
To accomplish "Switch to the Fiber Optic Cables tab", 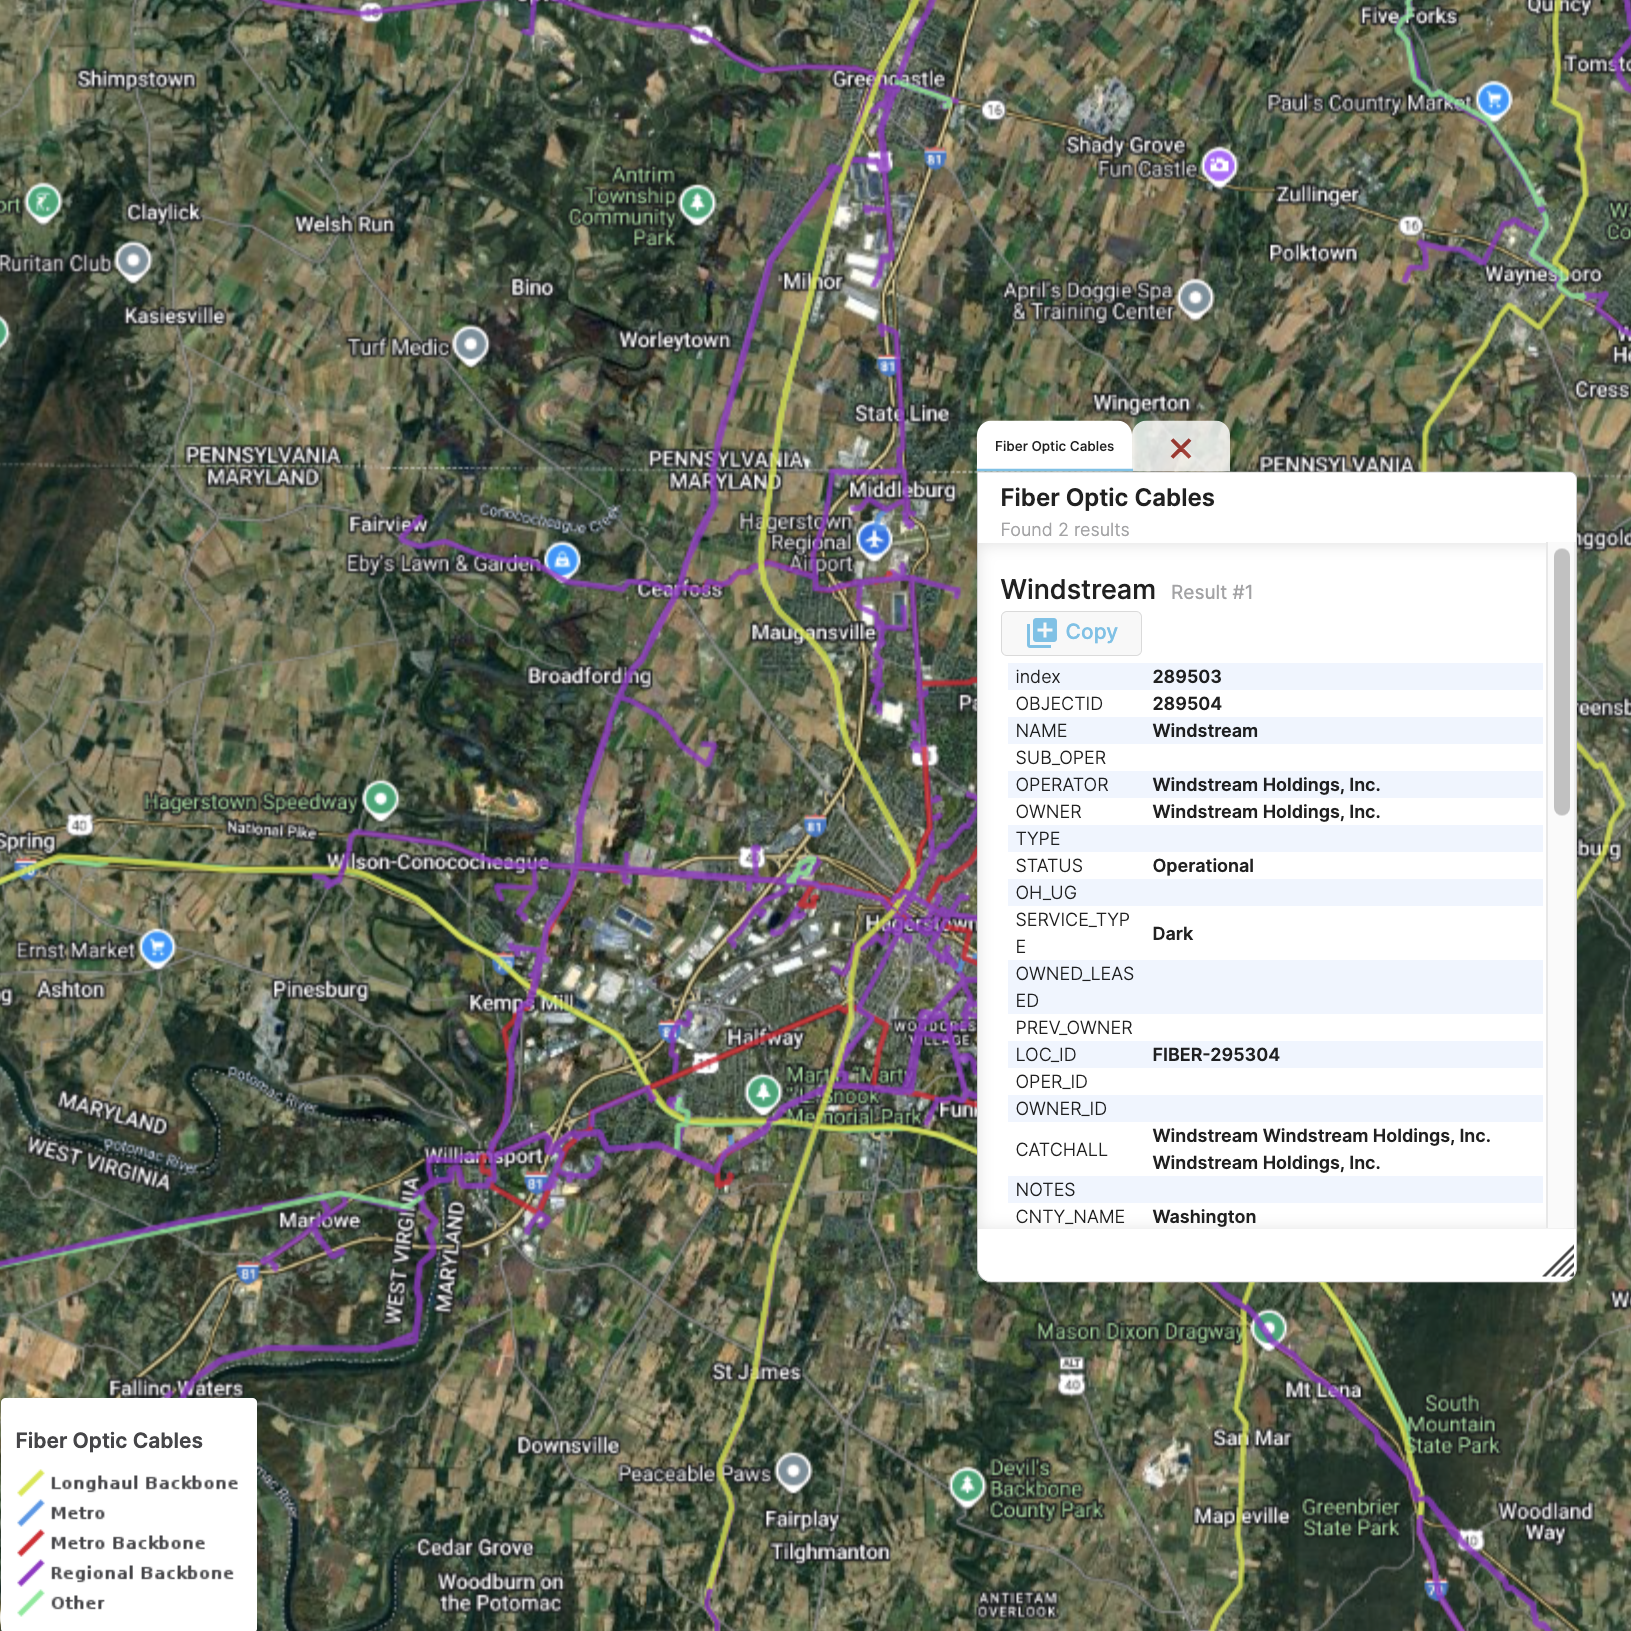I will click(x=1054, y=448).
